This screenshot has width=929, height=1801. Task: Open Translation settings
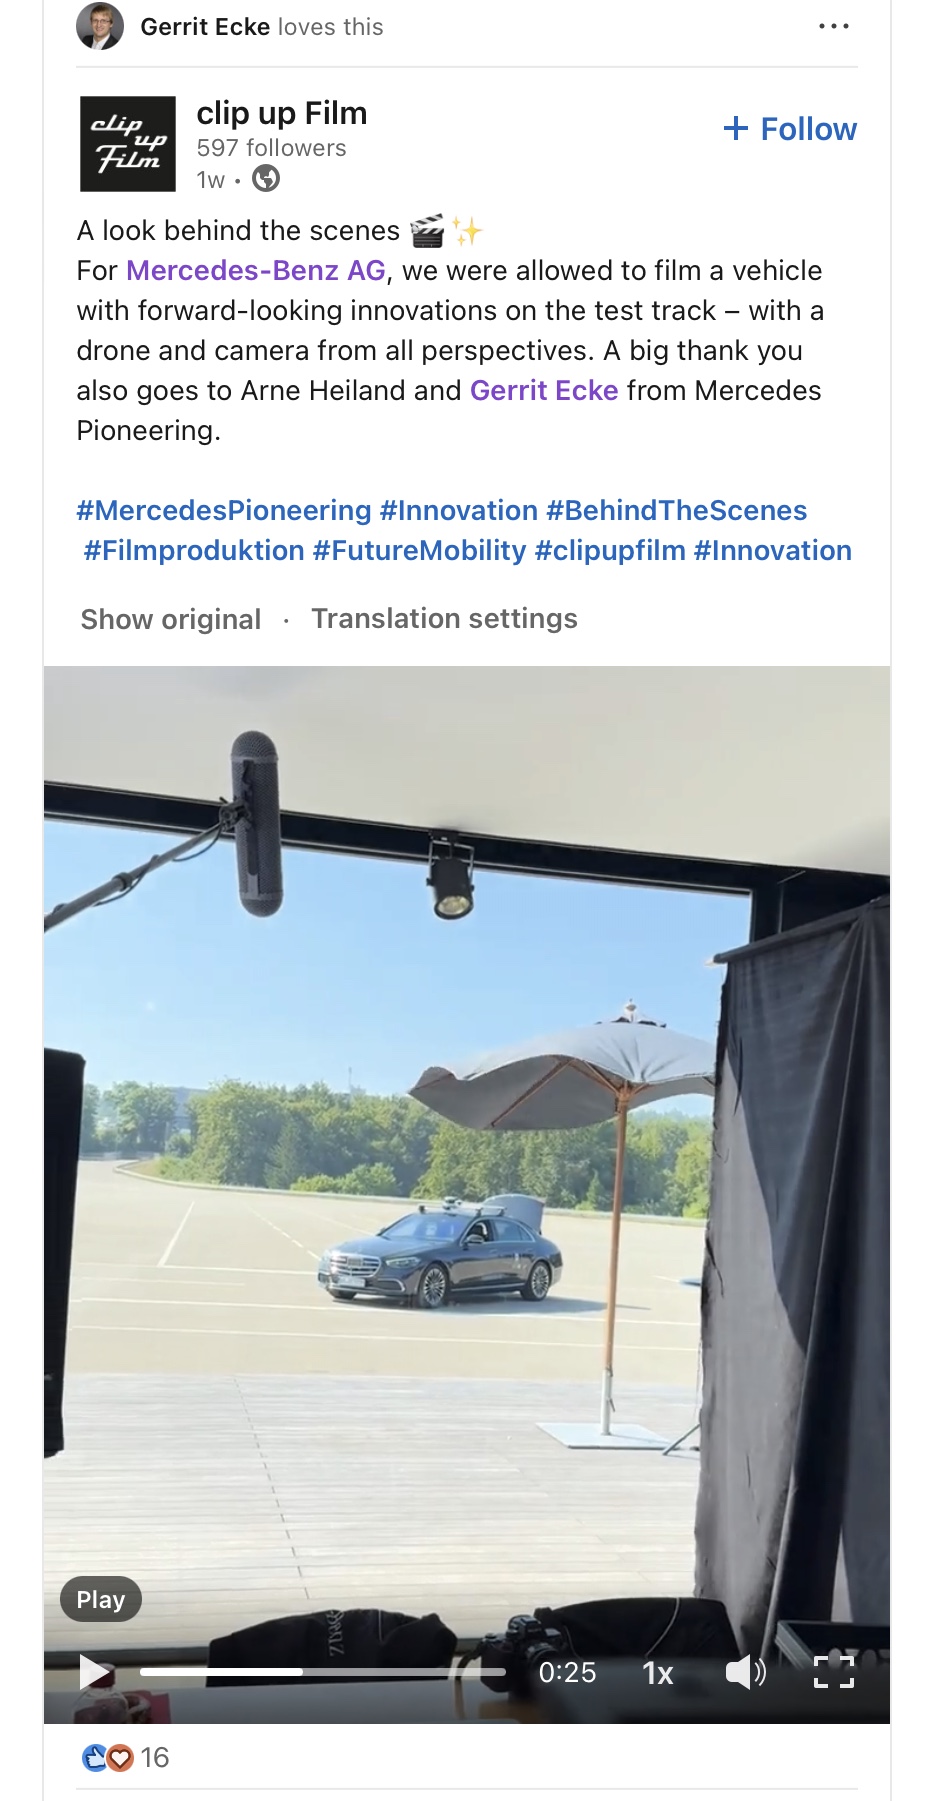[x=445, y=619]
